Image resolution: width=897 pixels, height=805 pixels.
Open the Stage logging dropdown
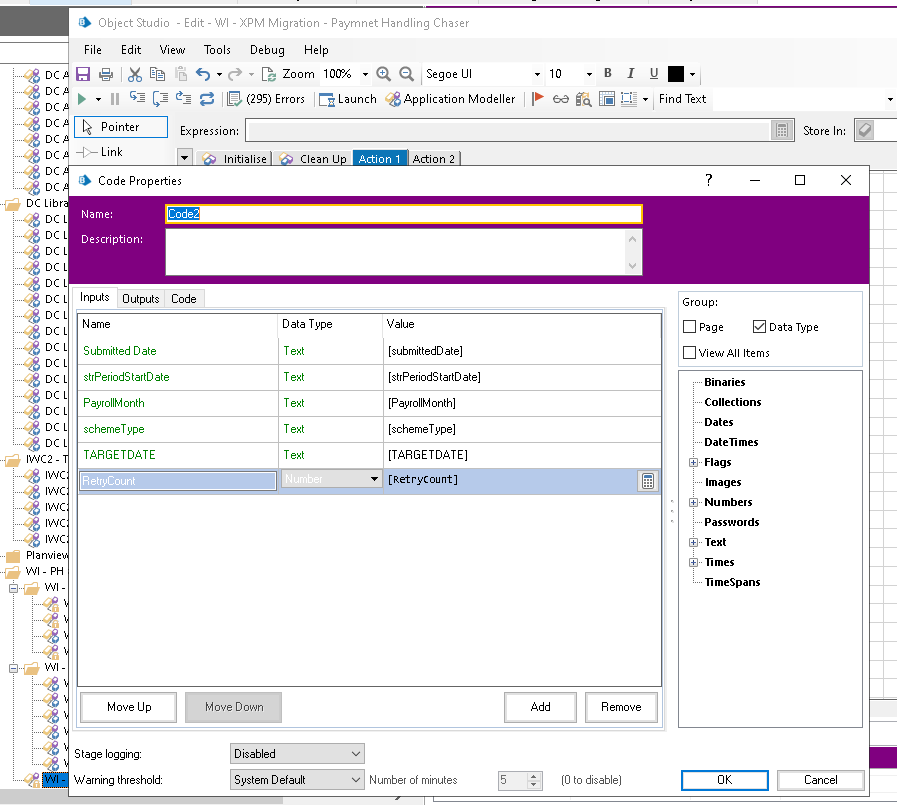tap(297, 754)
